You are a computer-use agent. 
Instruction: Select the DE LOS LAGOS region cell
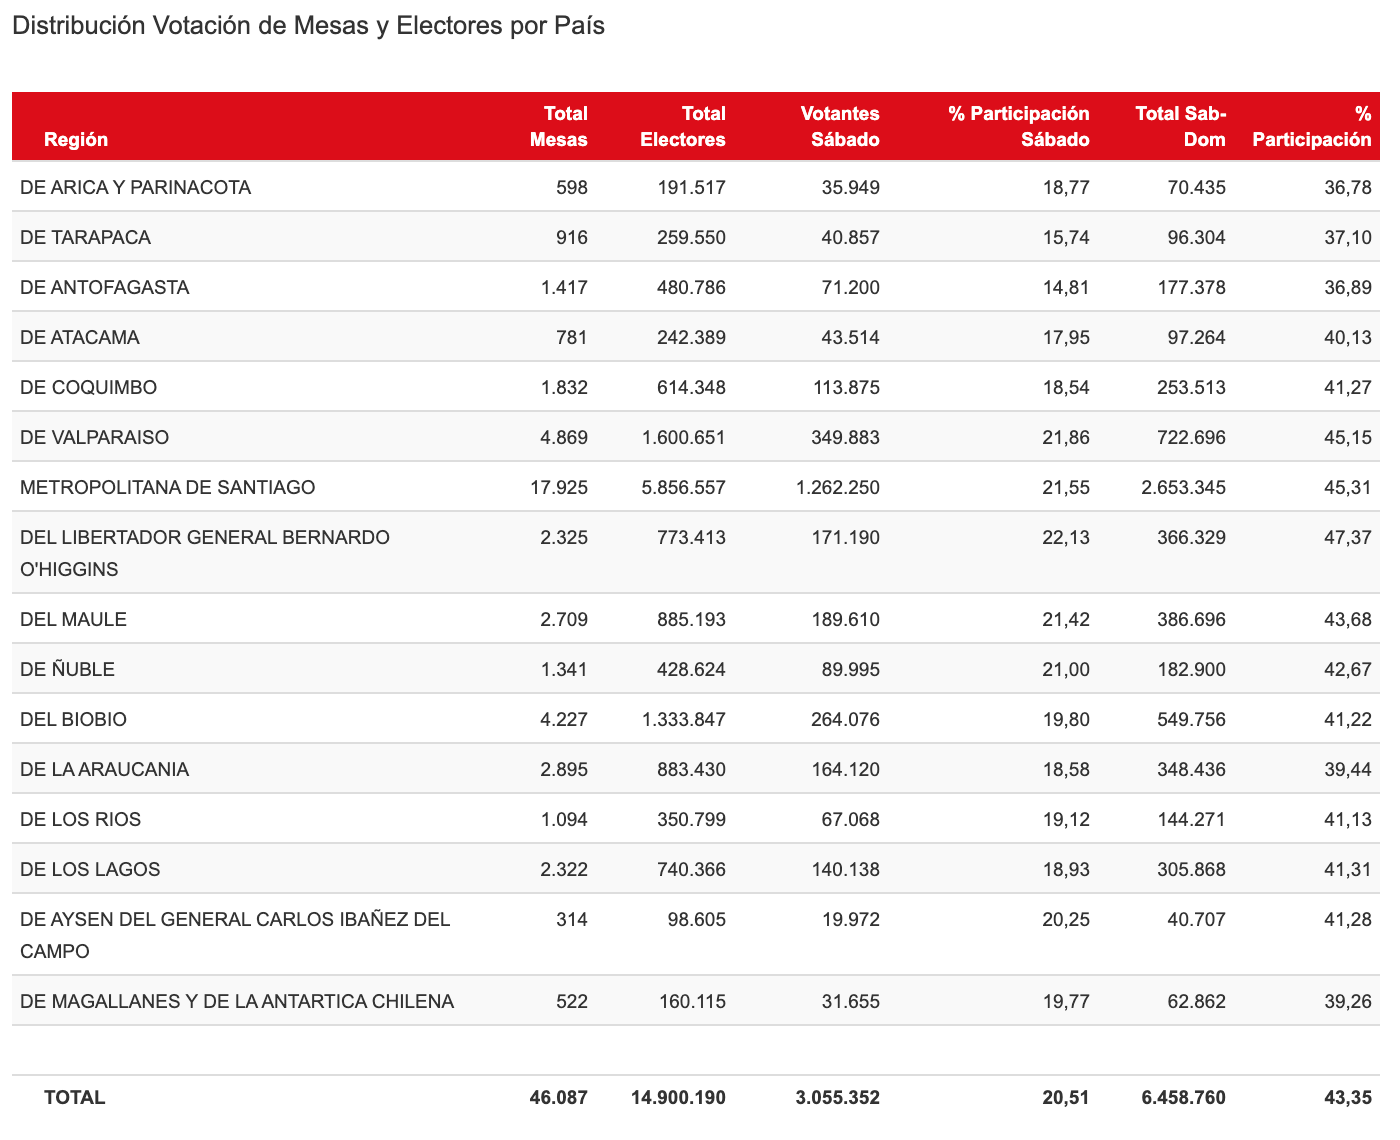[90, 869]
